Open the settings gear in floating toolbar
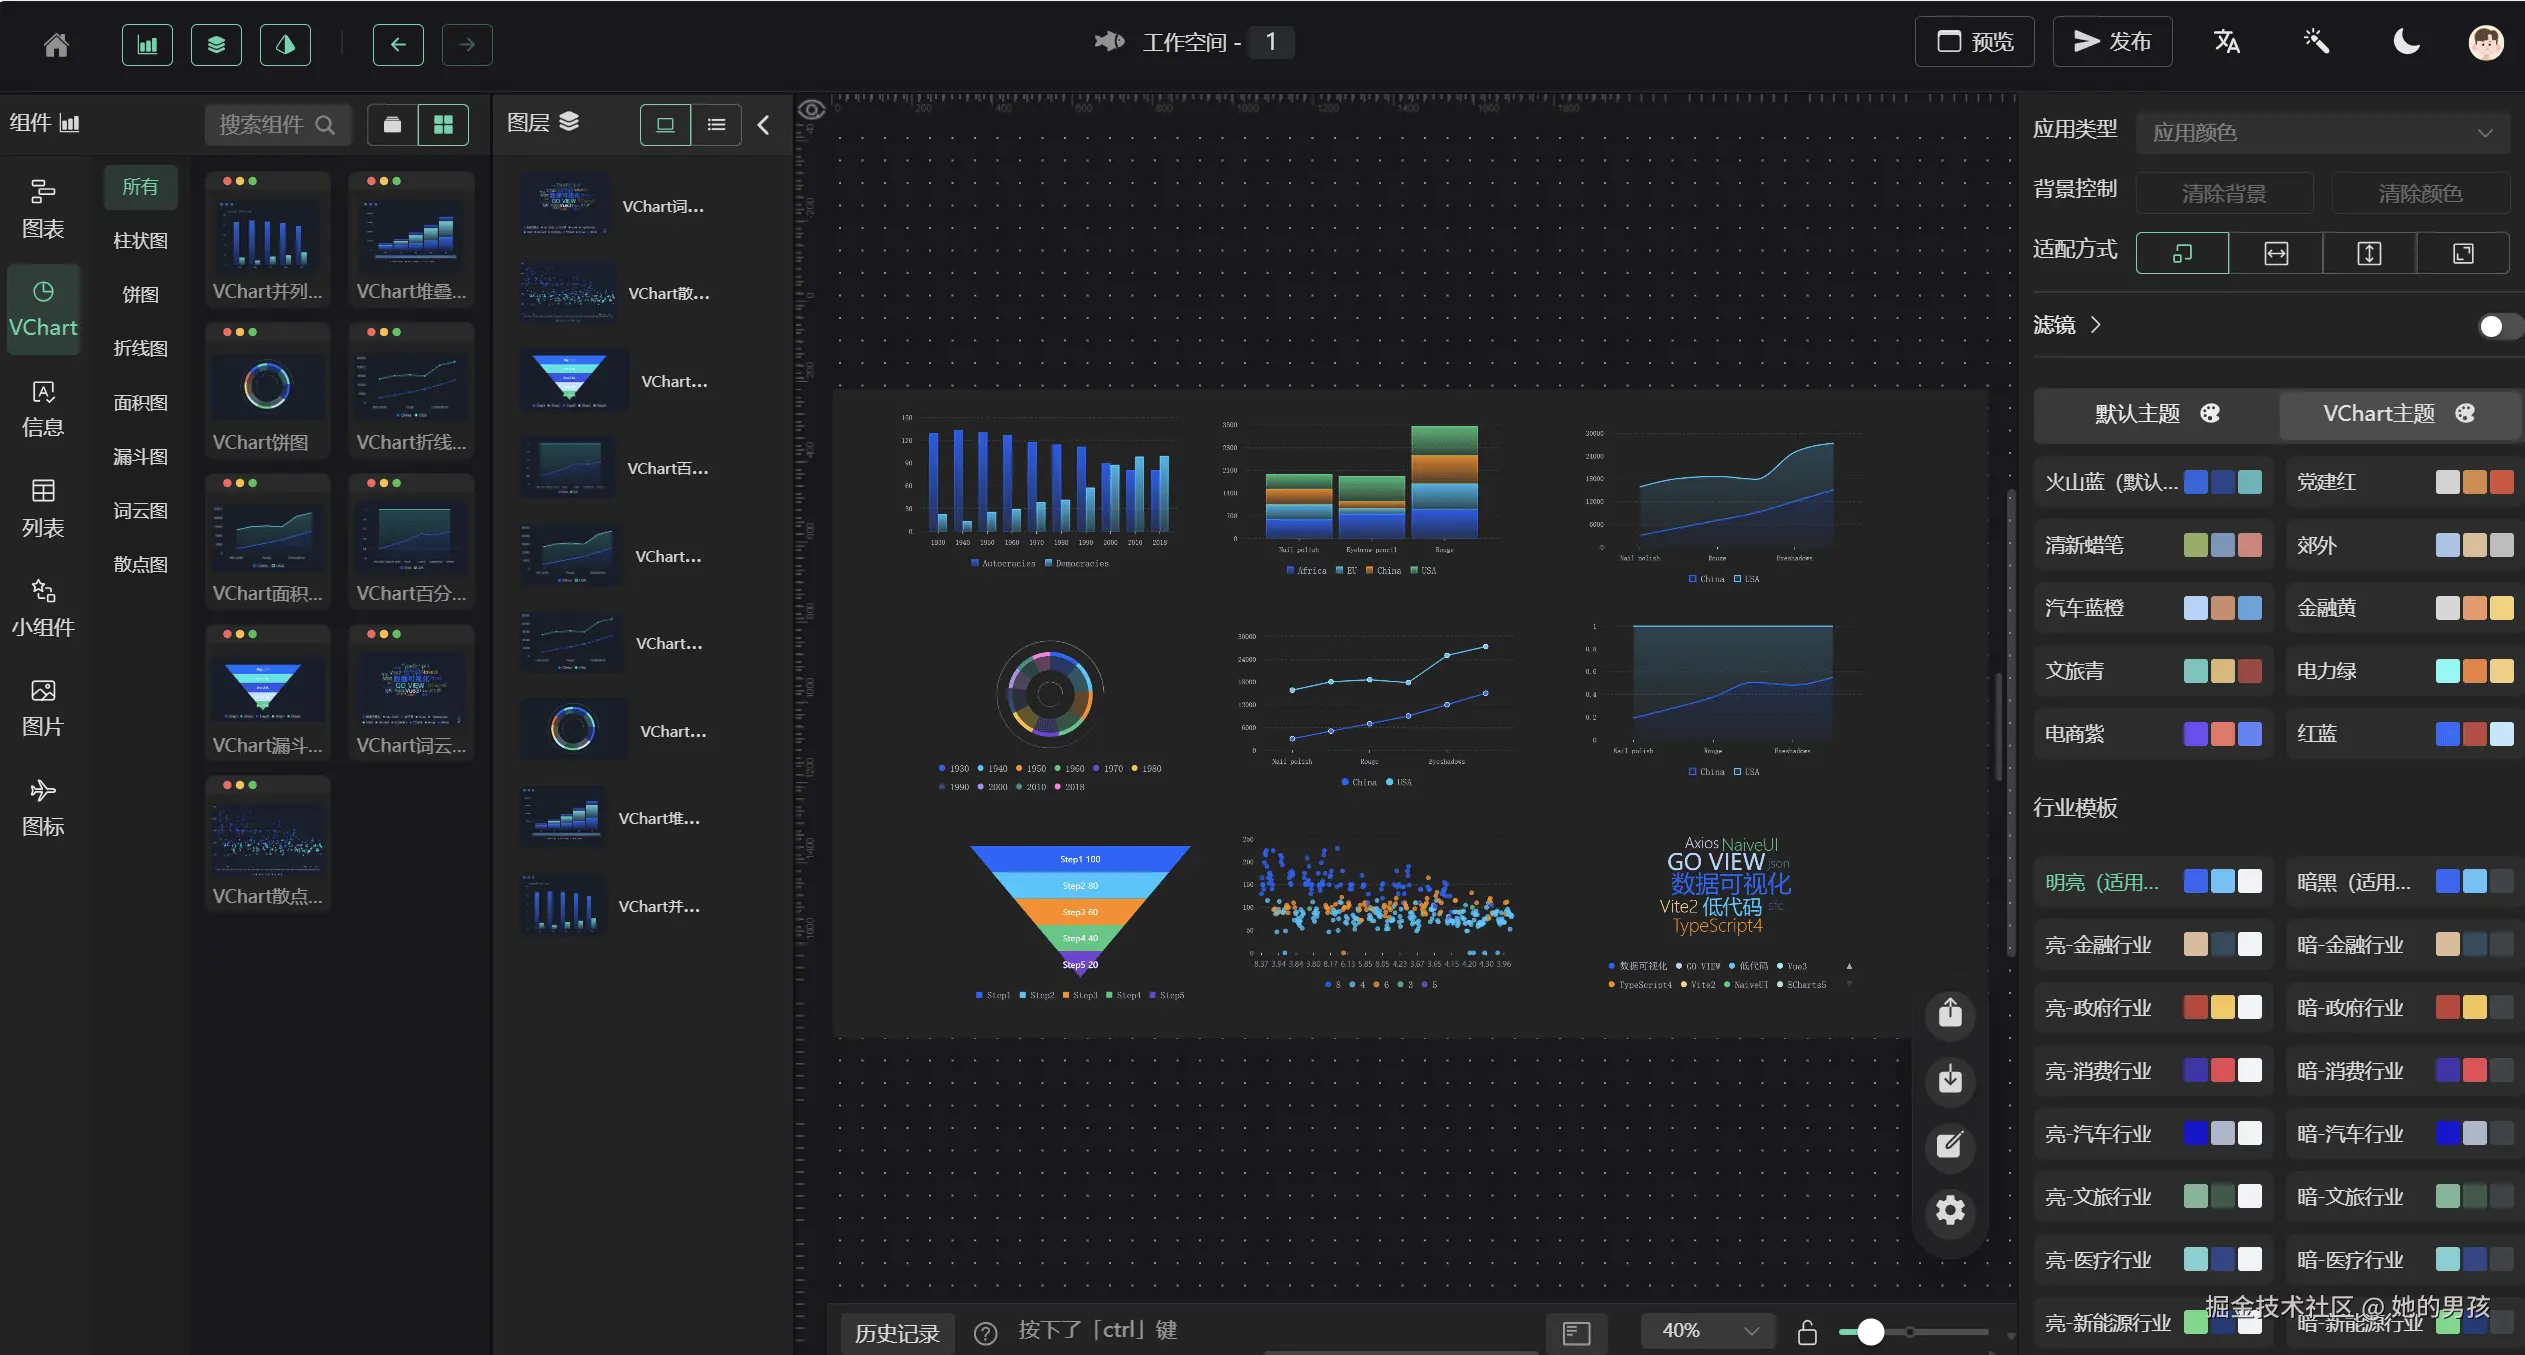2525x1355 pixels. (1949, 1210)
